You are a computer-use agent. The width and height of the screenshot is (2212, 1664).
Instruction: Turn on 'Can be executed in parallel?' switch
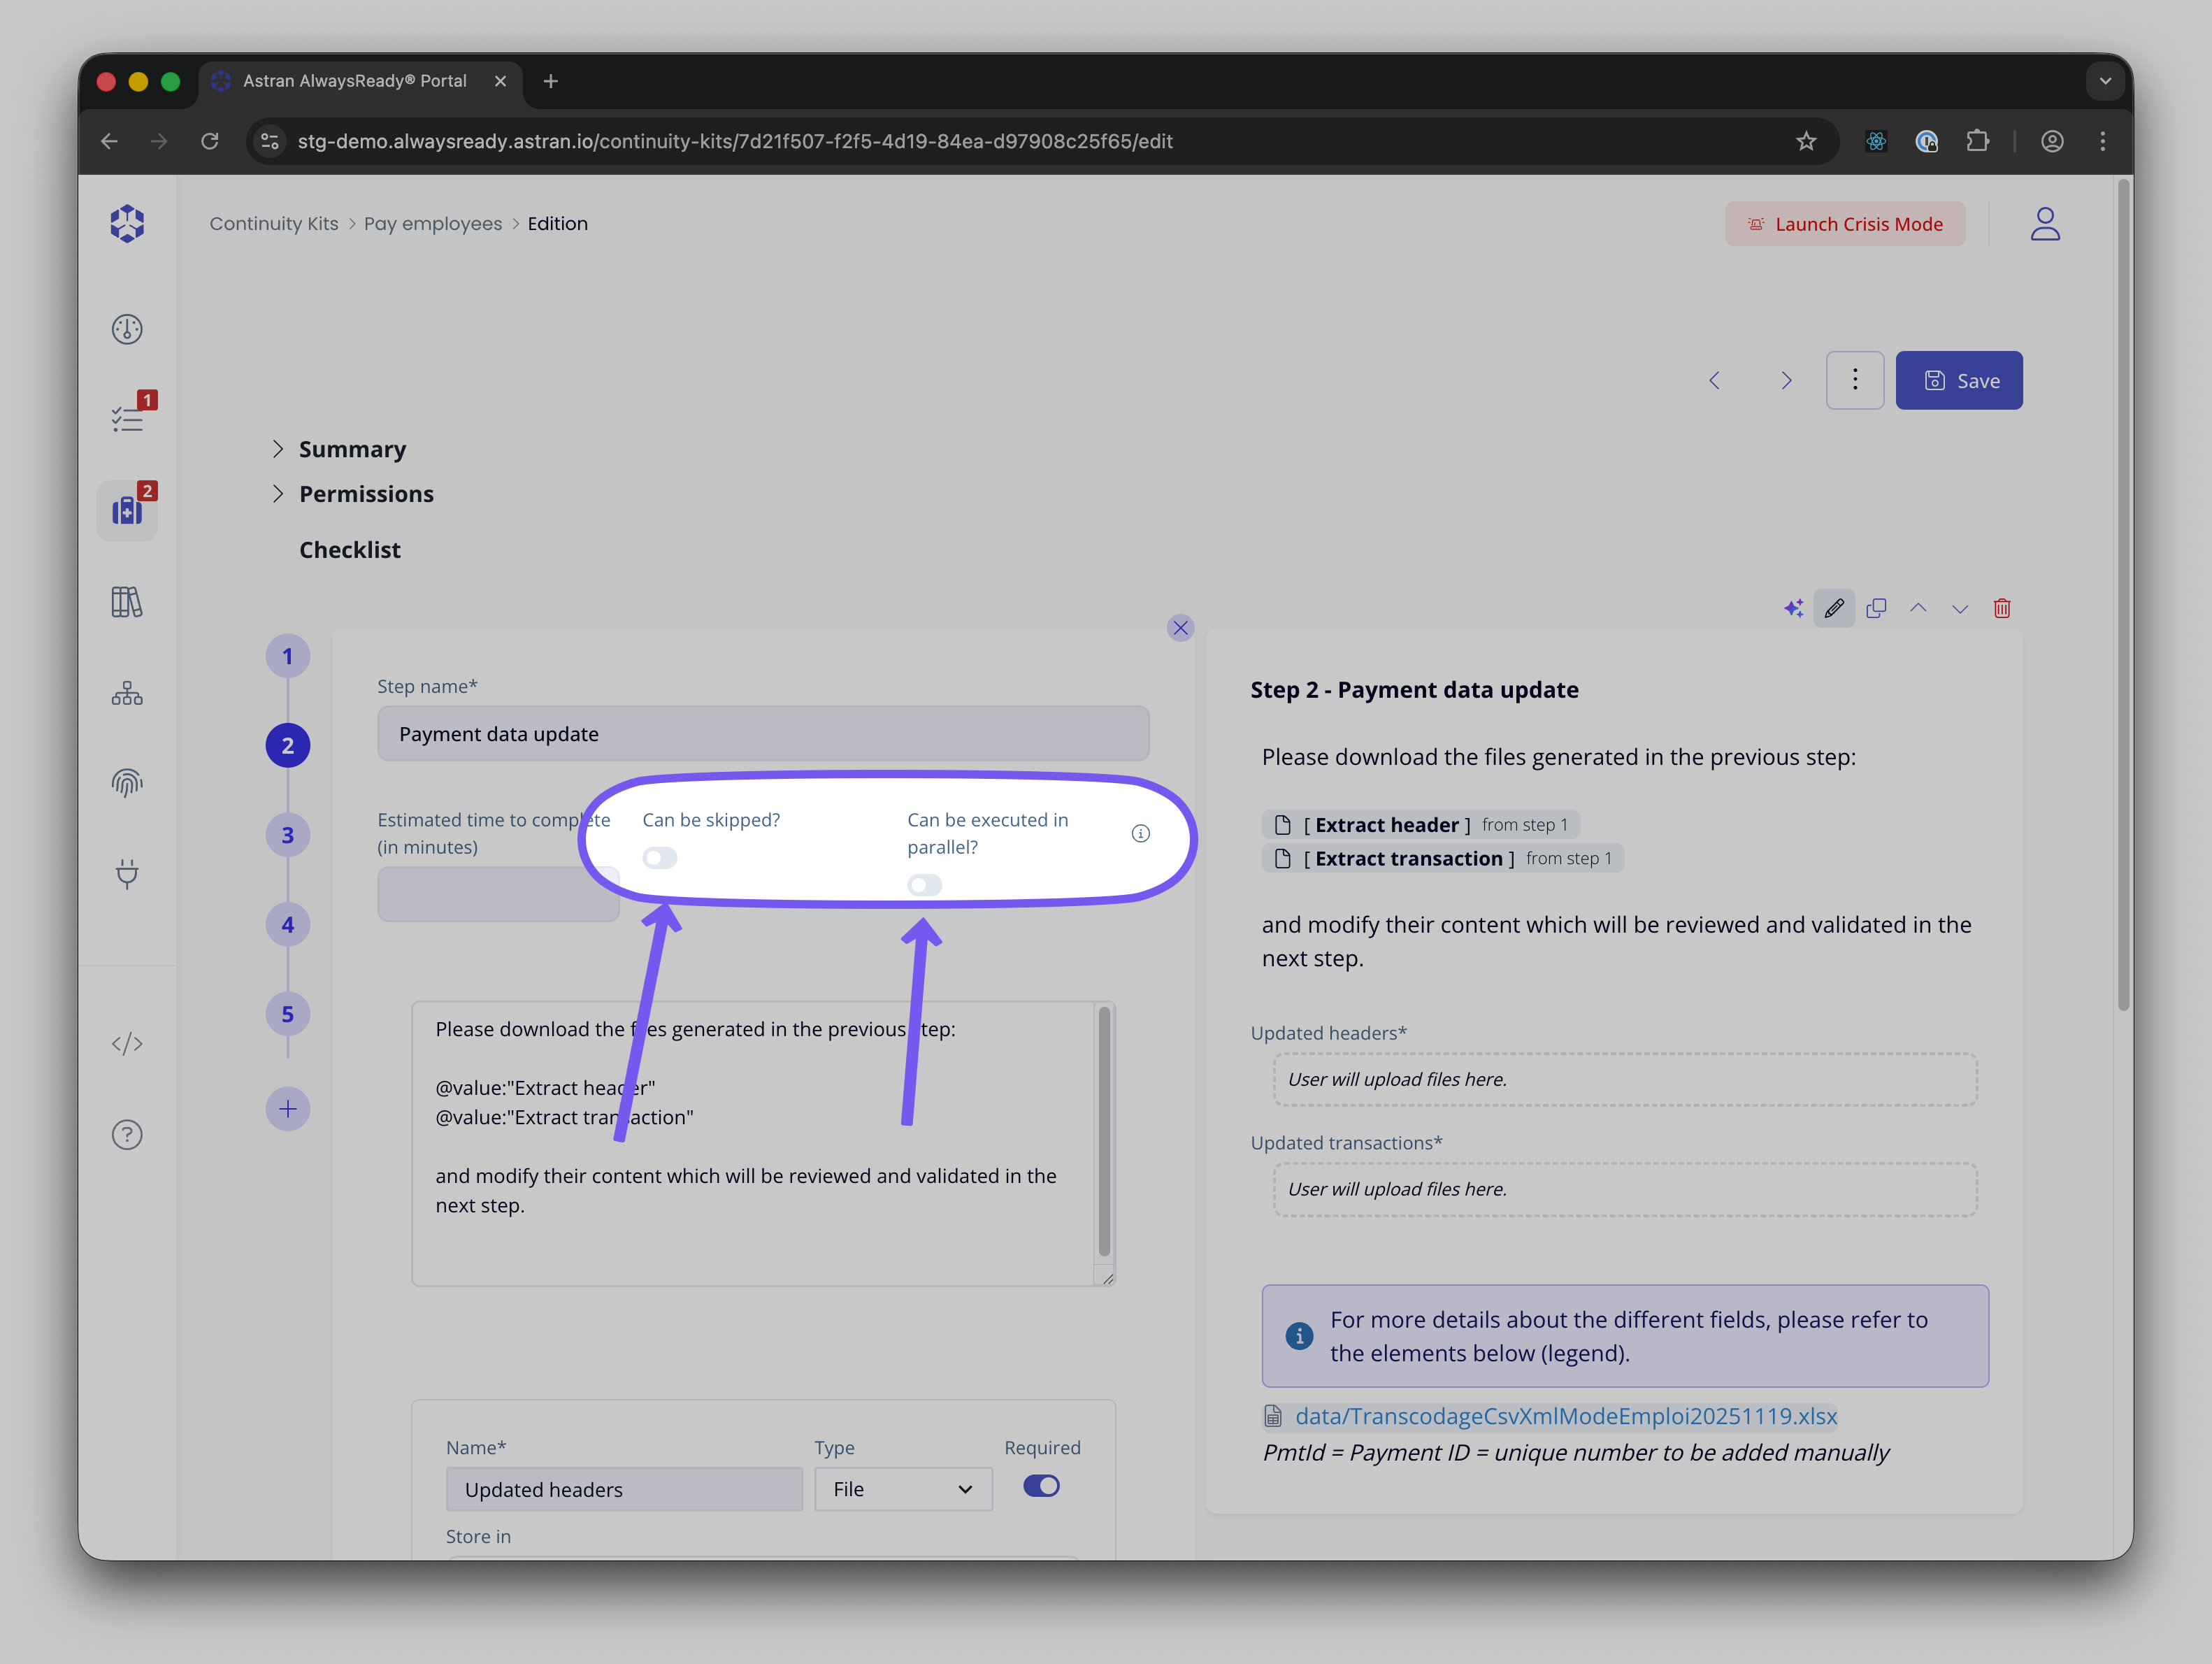tap(924, 885)
